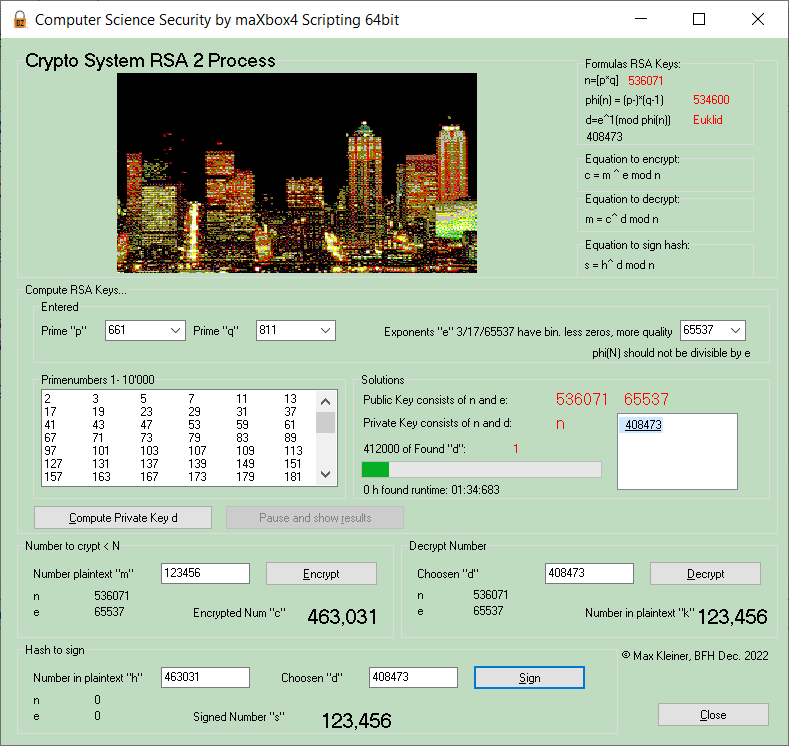Focus the Decrypt Choosen "d" input field
This screenshot has width=789, height=746.
(x=589, y=574)
